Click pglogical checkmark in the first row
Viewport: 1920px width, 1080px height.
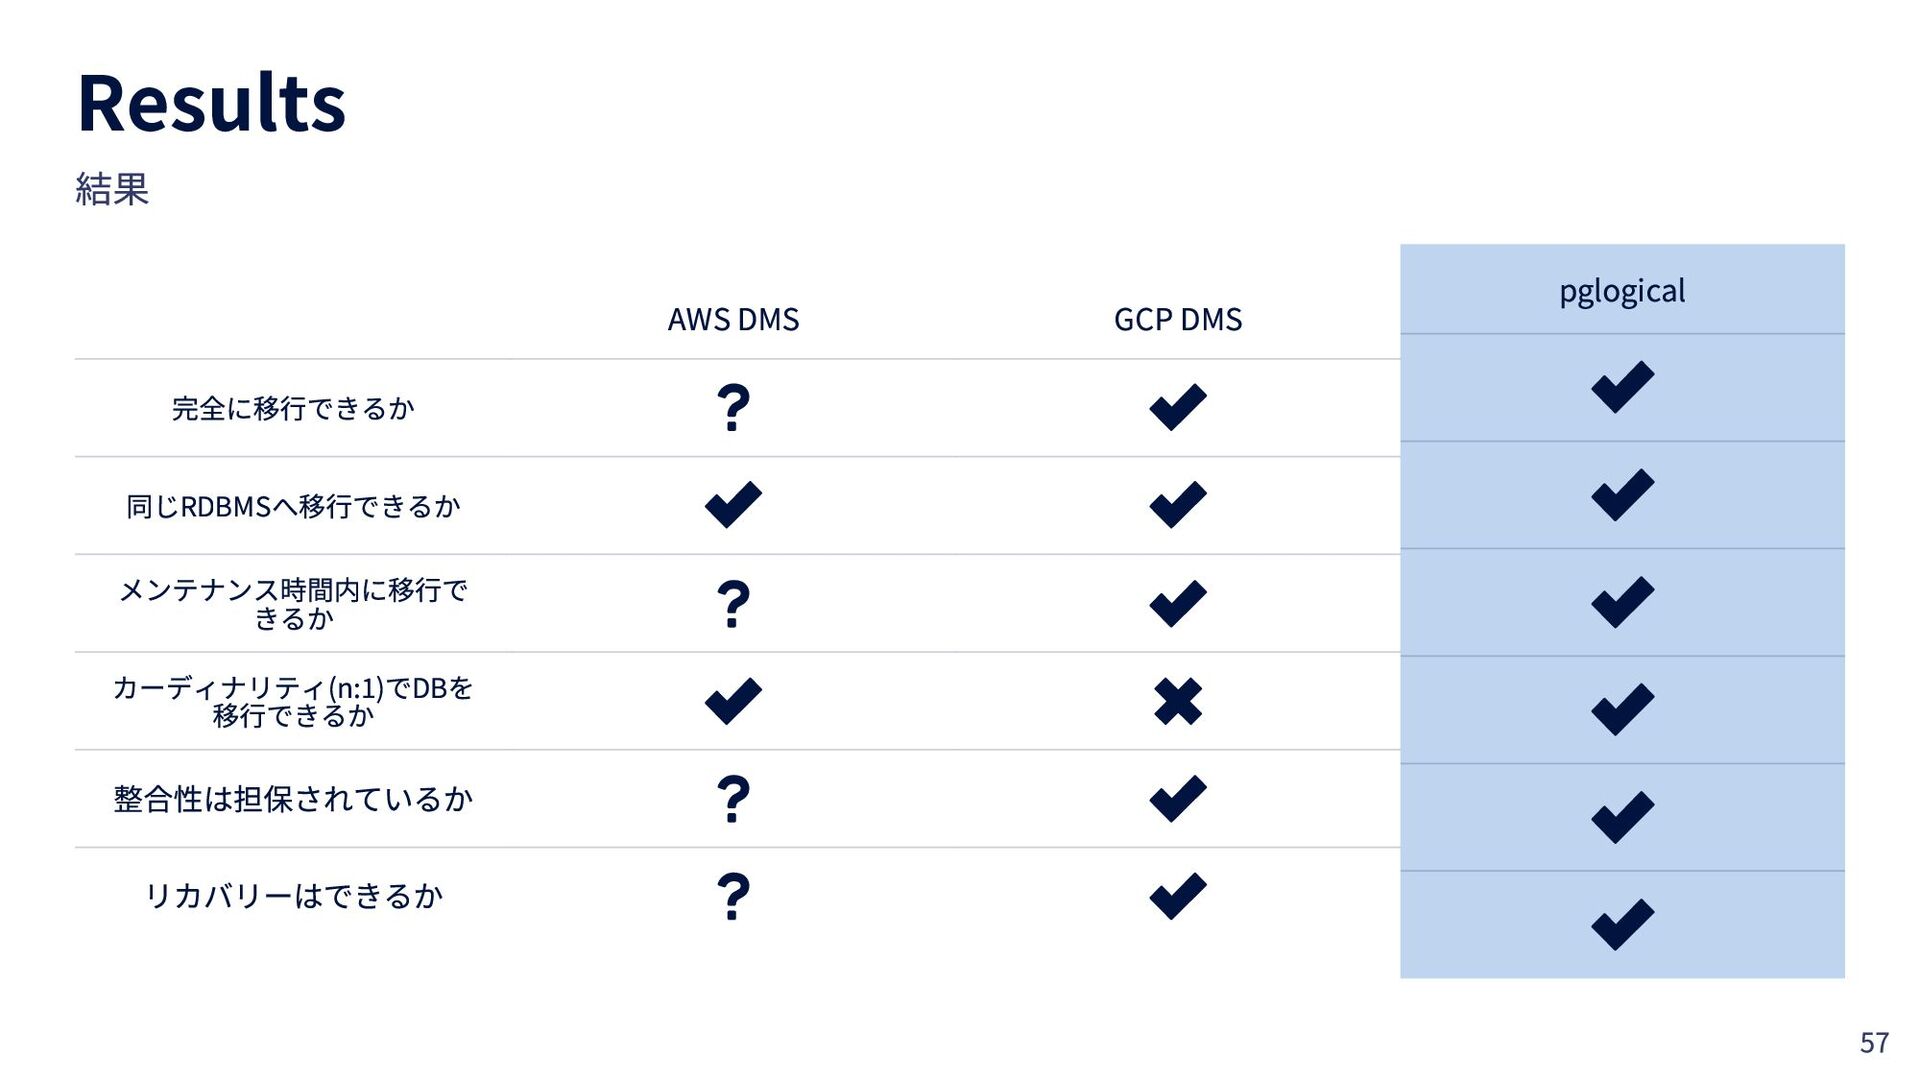[1622, 387]
